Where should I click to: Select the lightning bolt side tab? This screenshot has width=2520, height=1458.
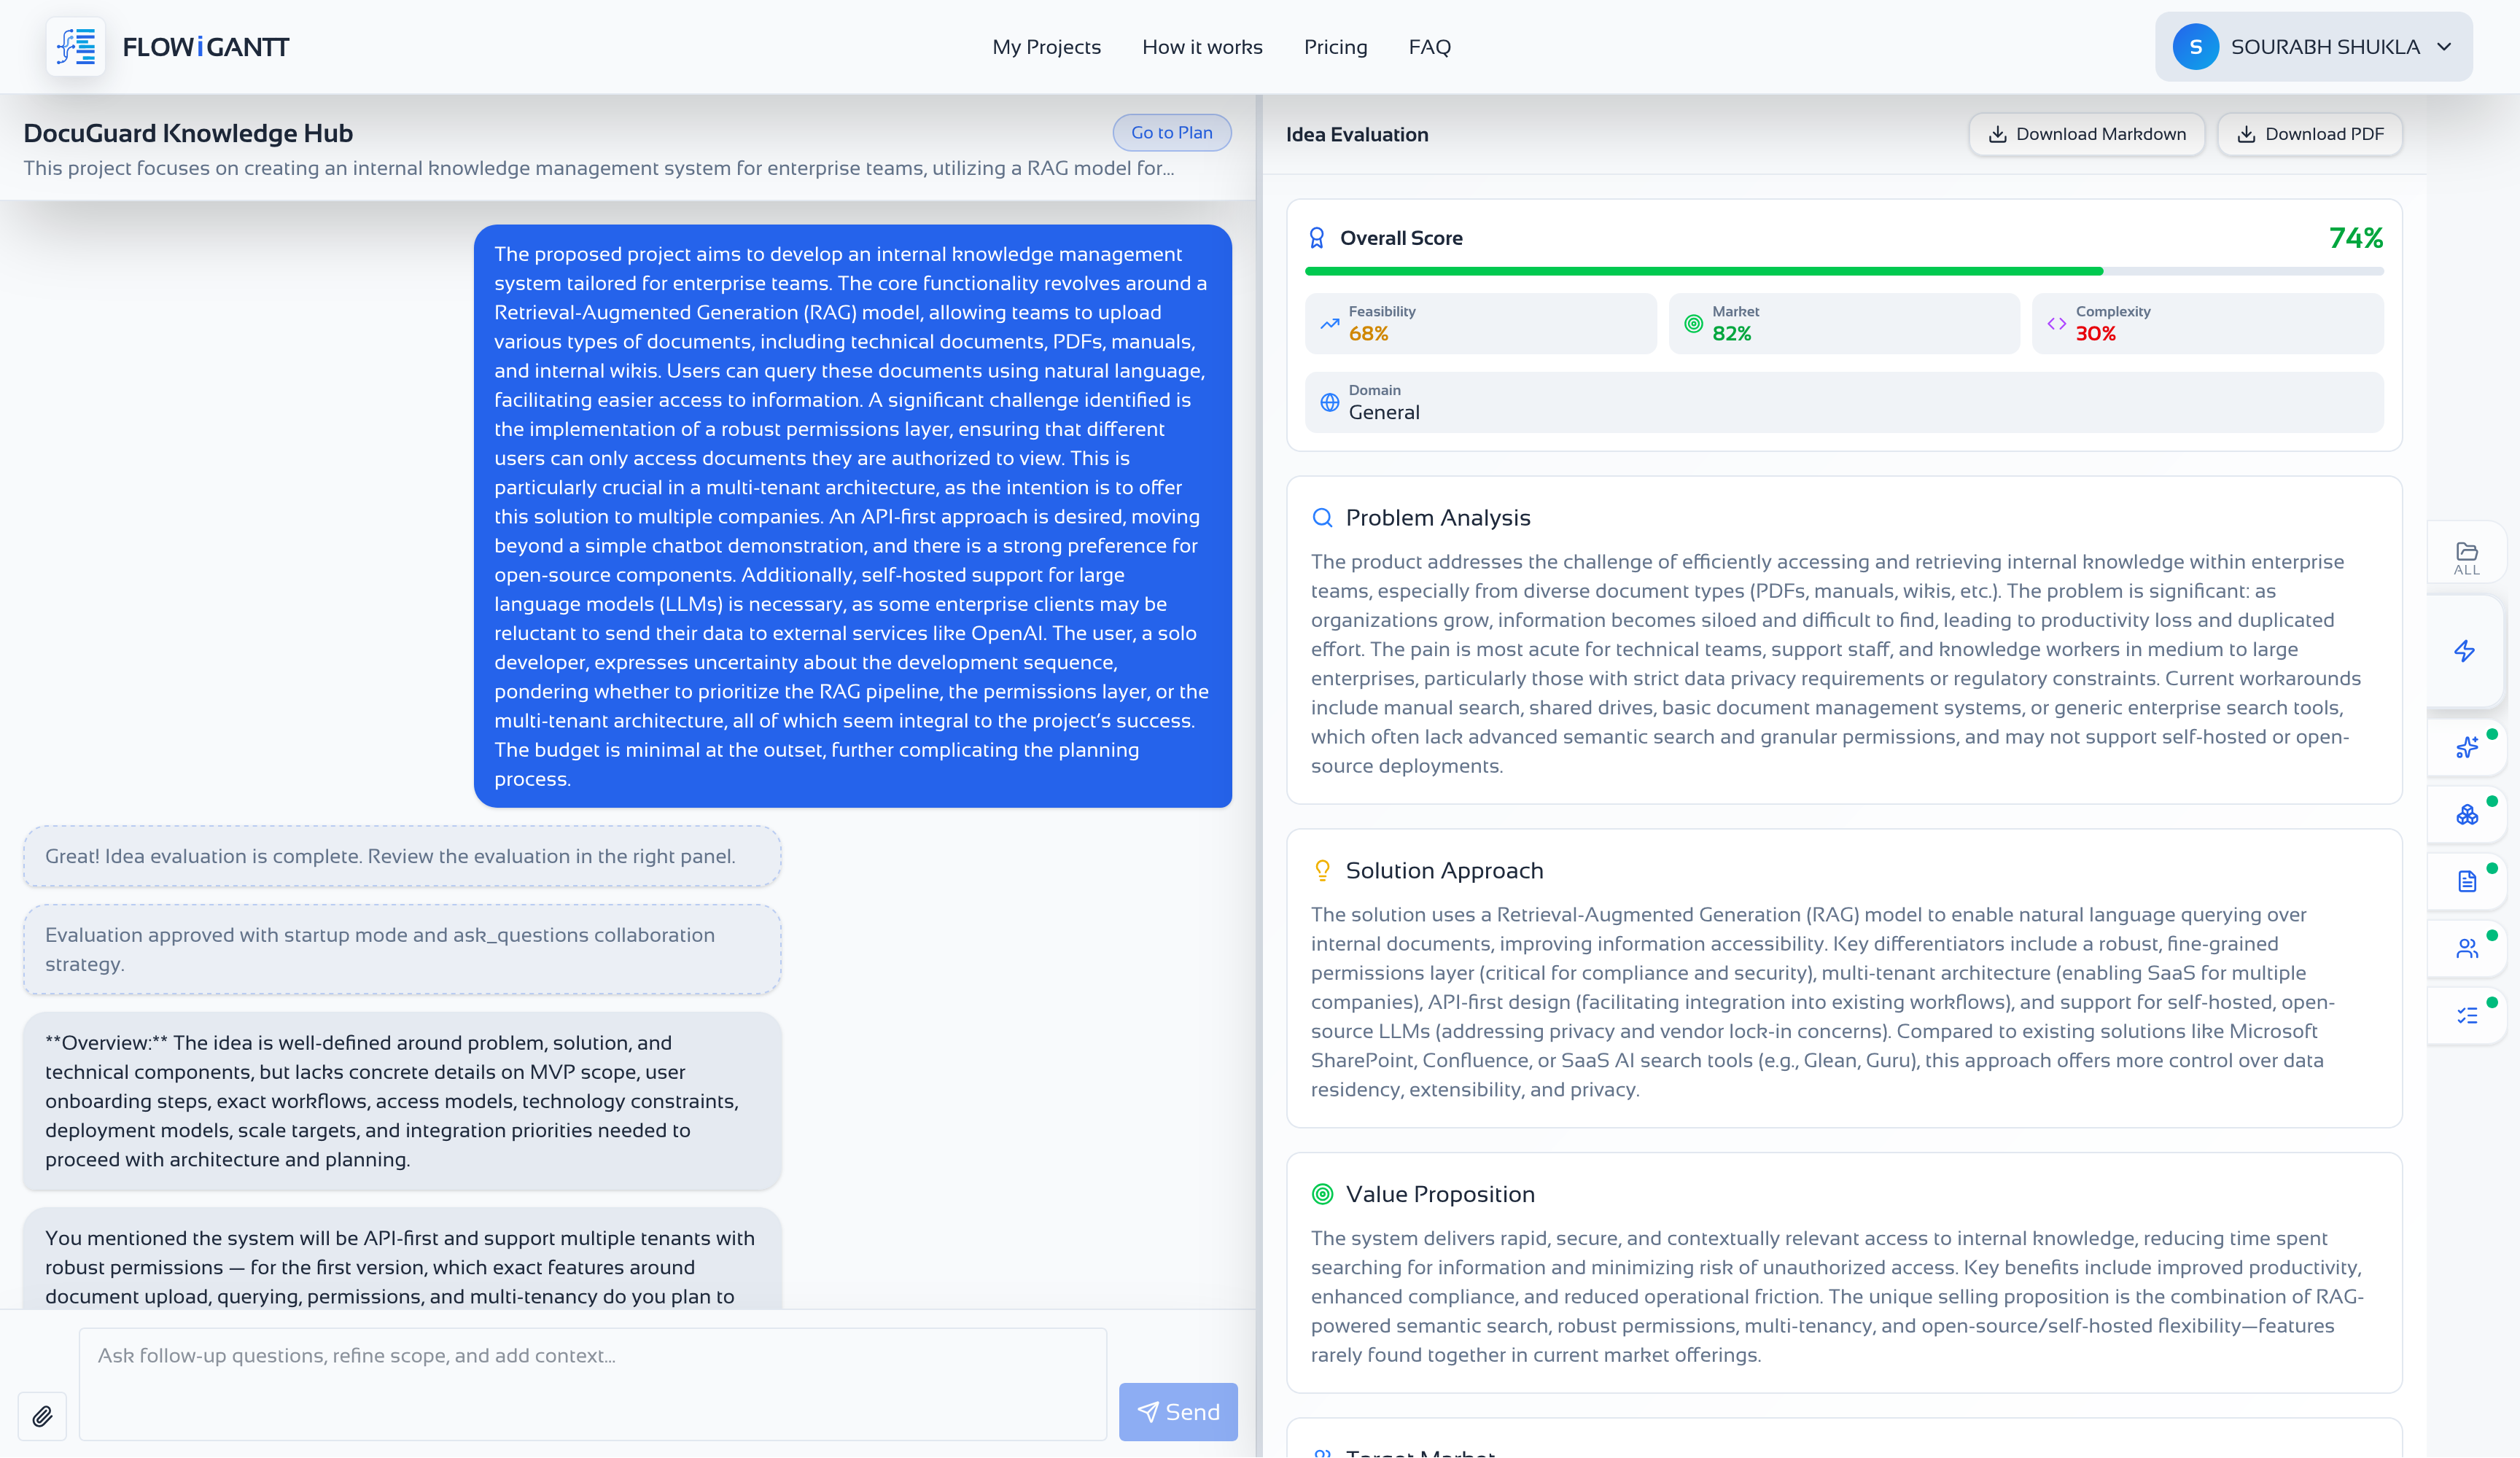pos(2465,651)
